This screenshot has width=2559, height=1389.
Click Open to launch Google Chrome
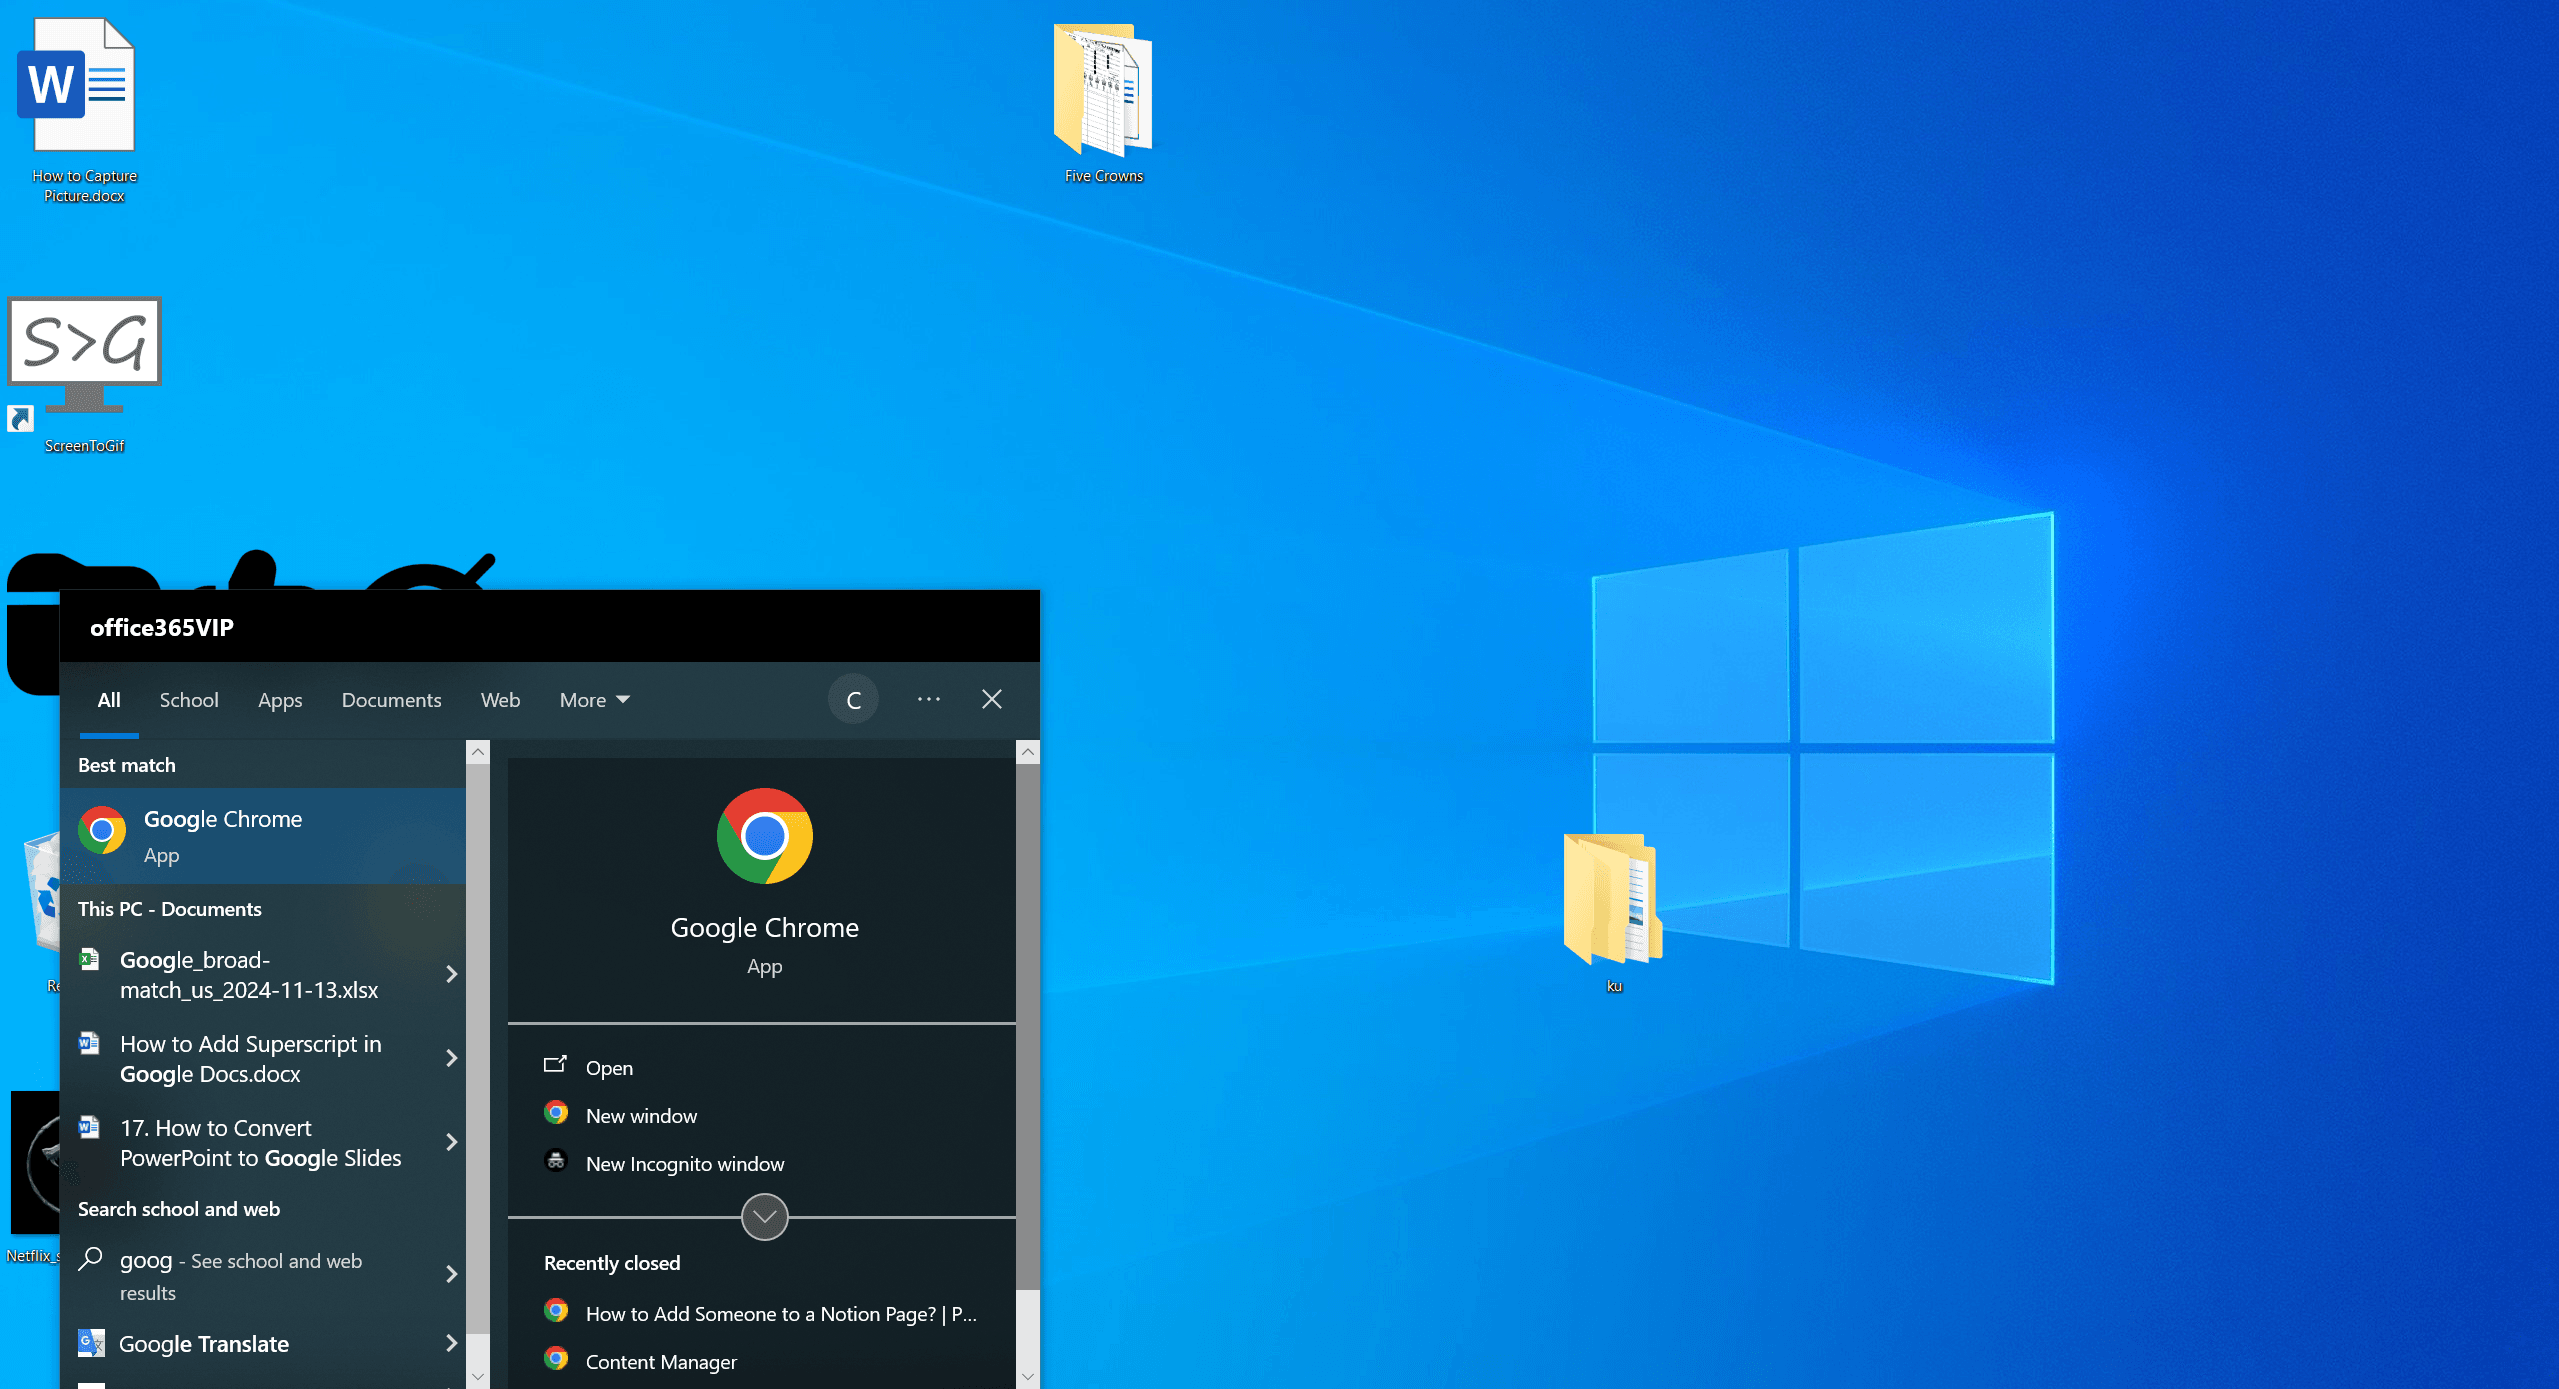point(609,1068)
